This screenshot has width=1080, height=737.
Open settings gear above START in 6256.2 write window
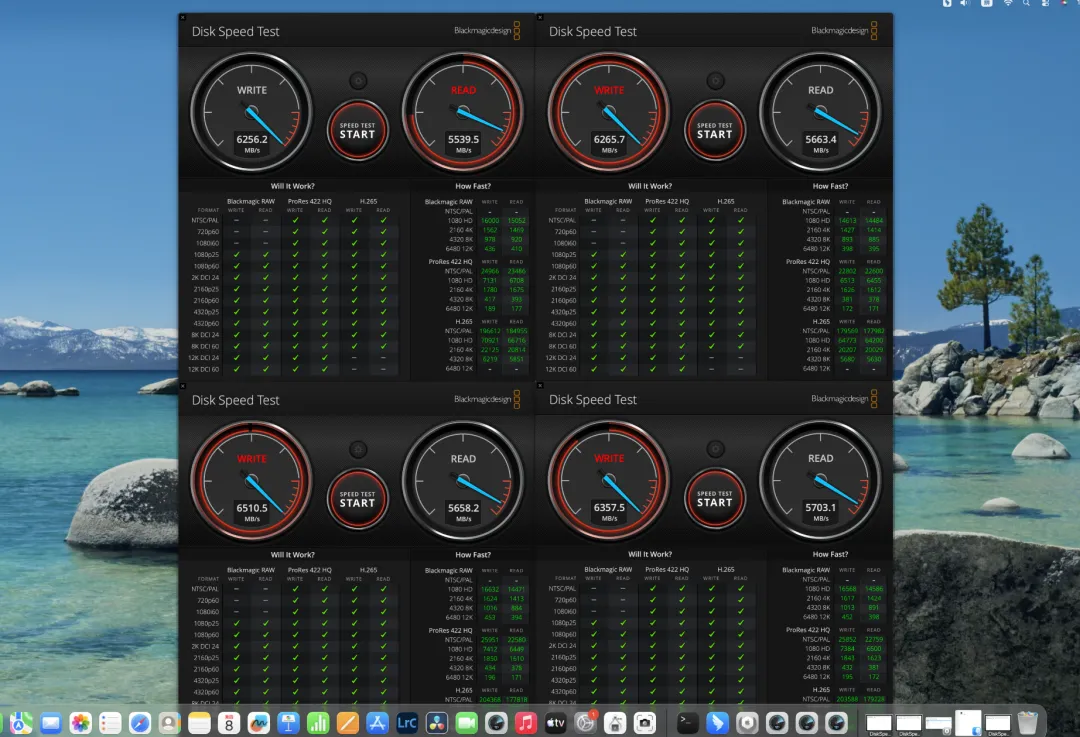pyautogui.click(x=358, y=81)
